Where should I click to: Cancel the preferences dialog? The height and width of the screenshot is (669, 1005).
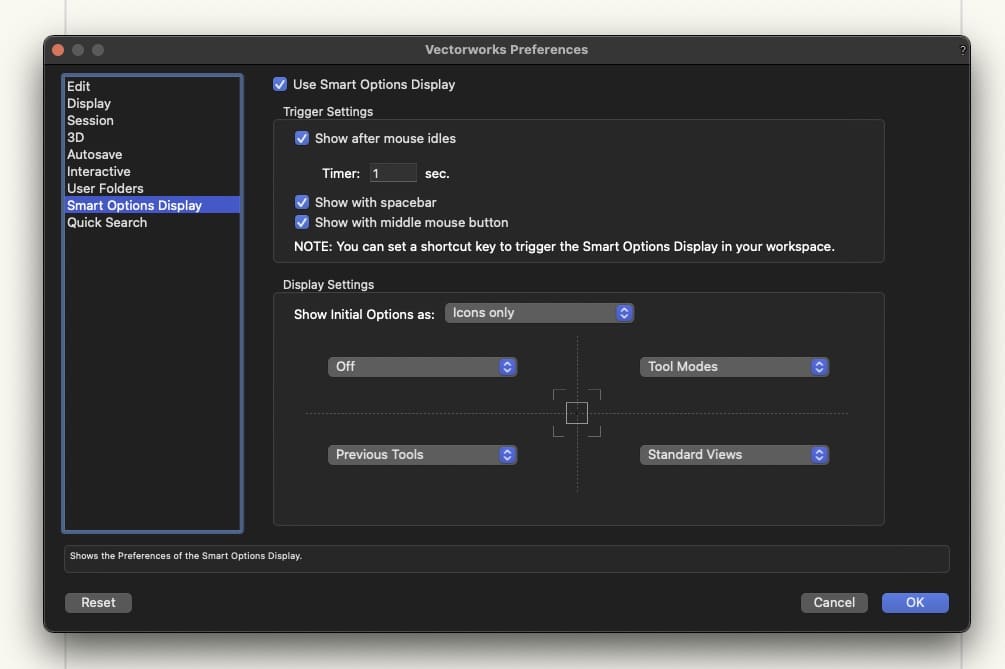tap(834, 602)
